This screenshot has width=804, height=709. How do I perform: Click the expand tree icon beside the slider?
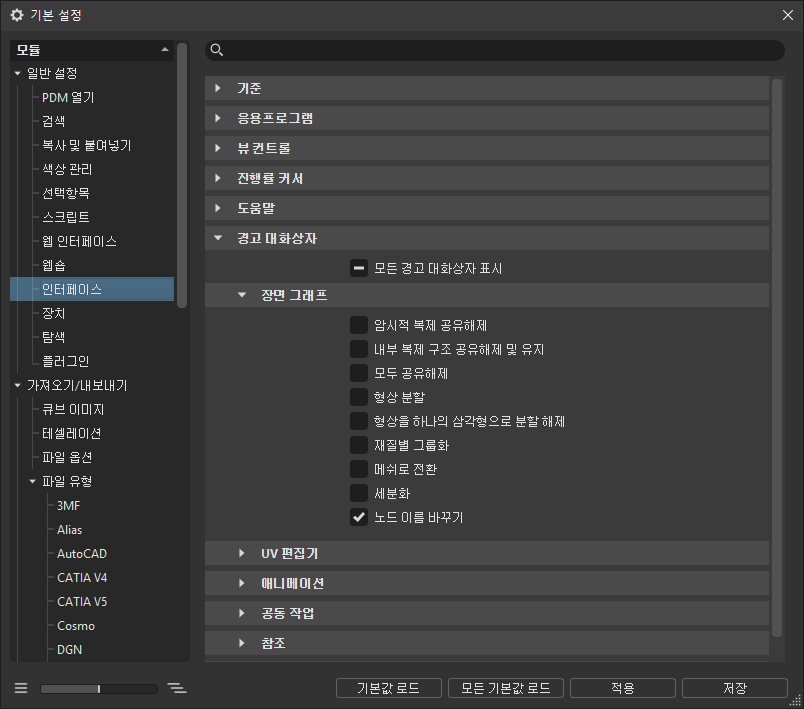click(176, 688)
